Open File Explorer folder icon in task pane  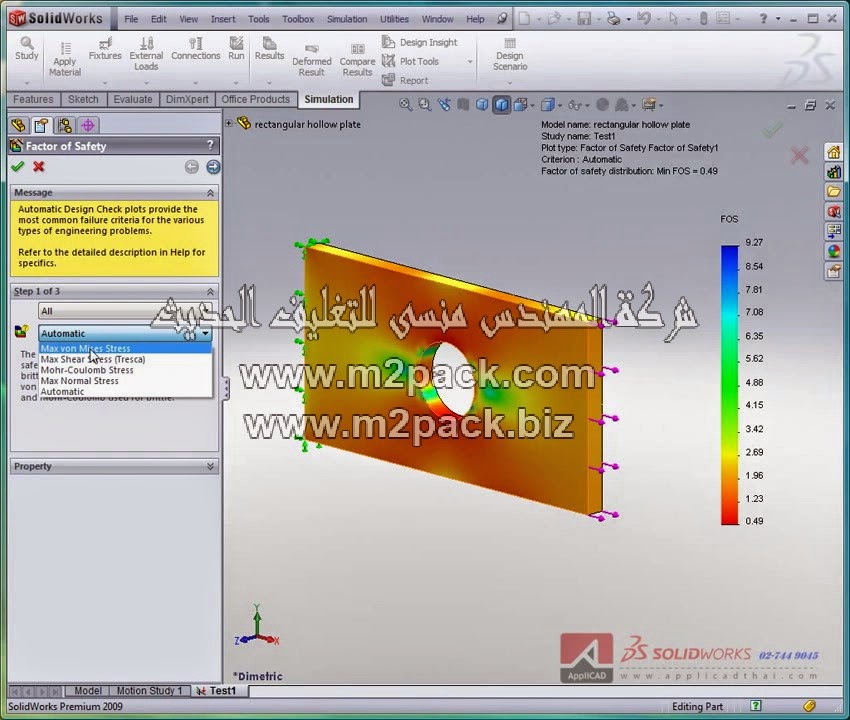834,191
